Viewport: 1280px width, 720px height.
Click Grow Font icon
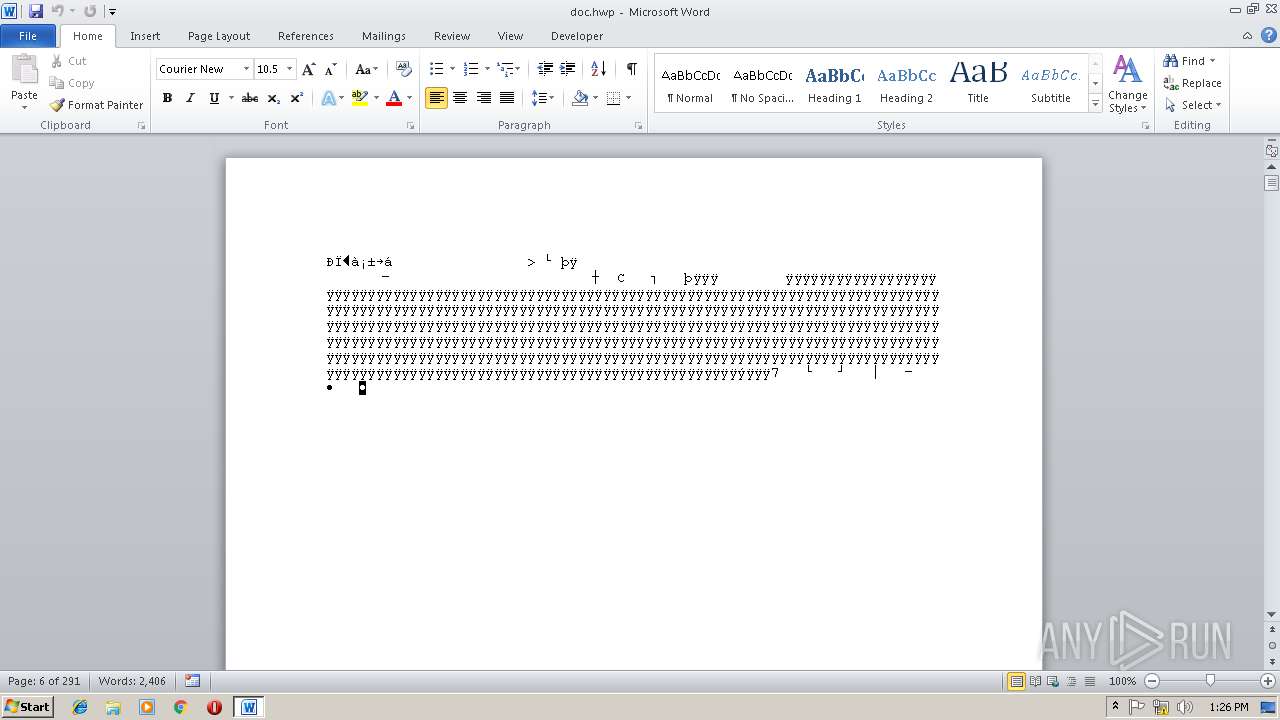click(x=309, y=69)
